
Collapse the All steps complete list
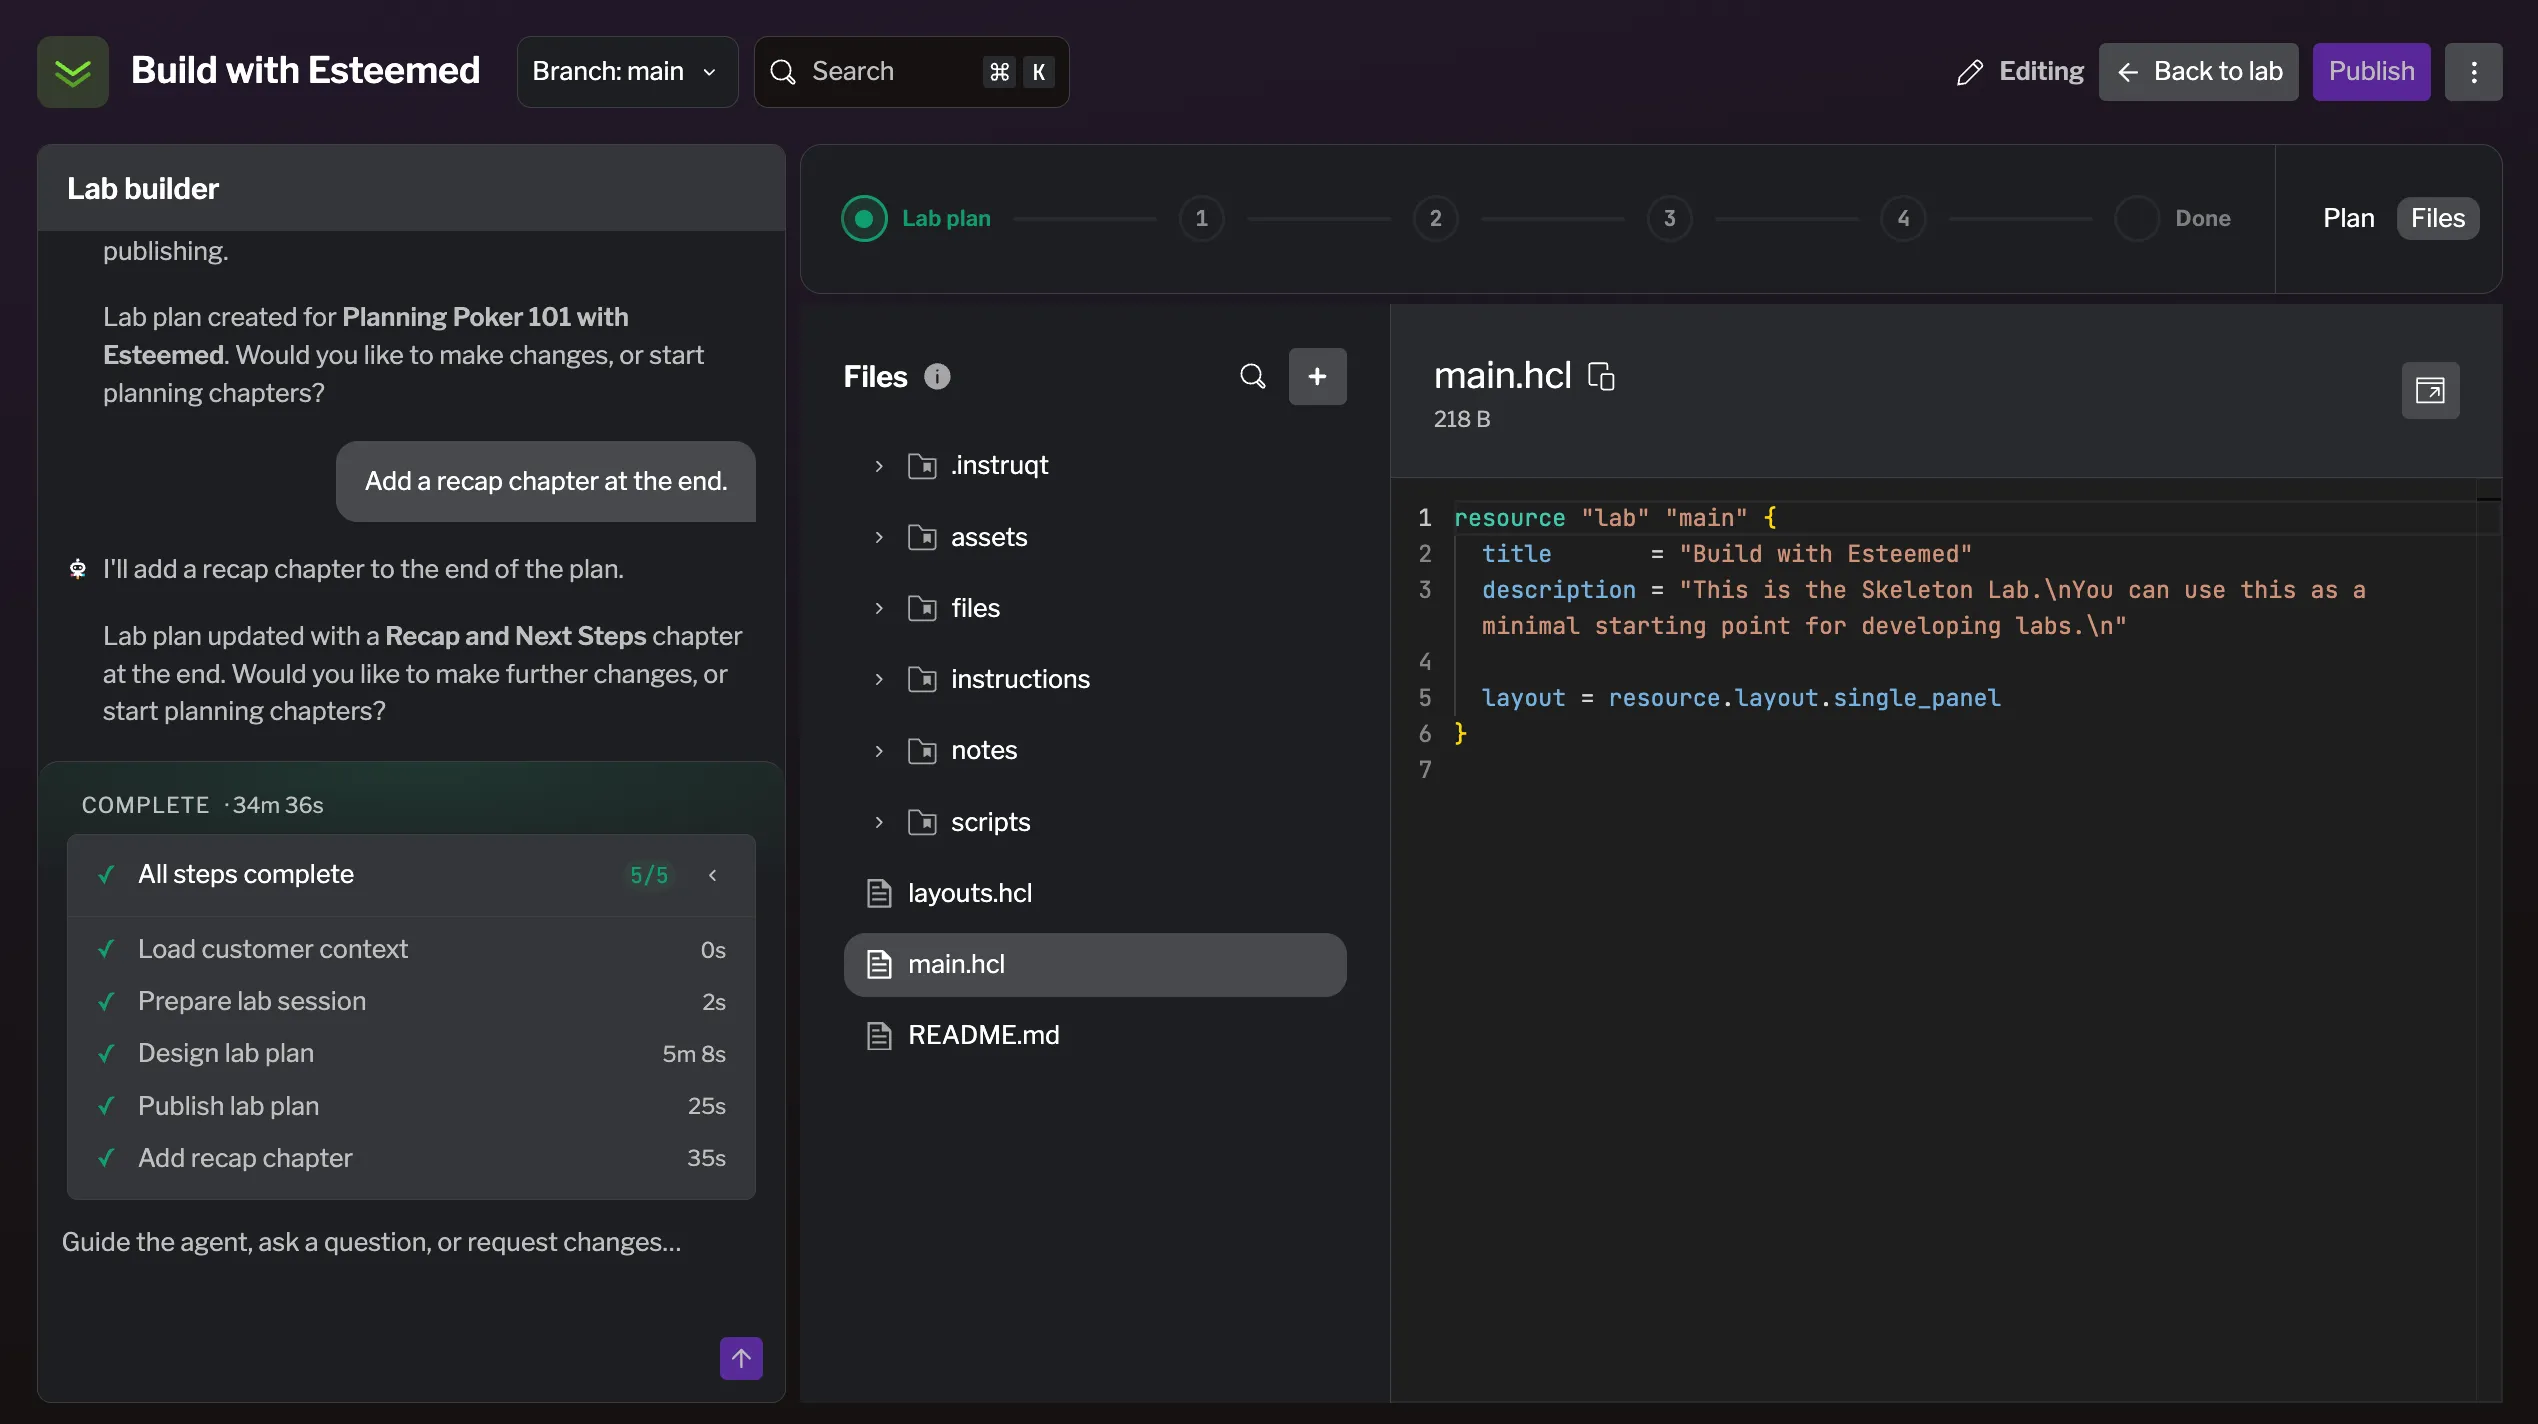[x=713, y=875]
